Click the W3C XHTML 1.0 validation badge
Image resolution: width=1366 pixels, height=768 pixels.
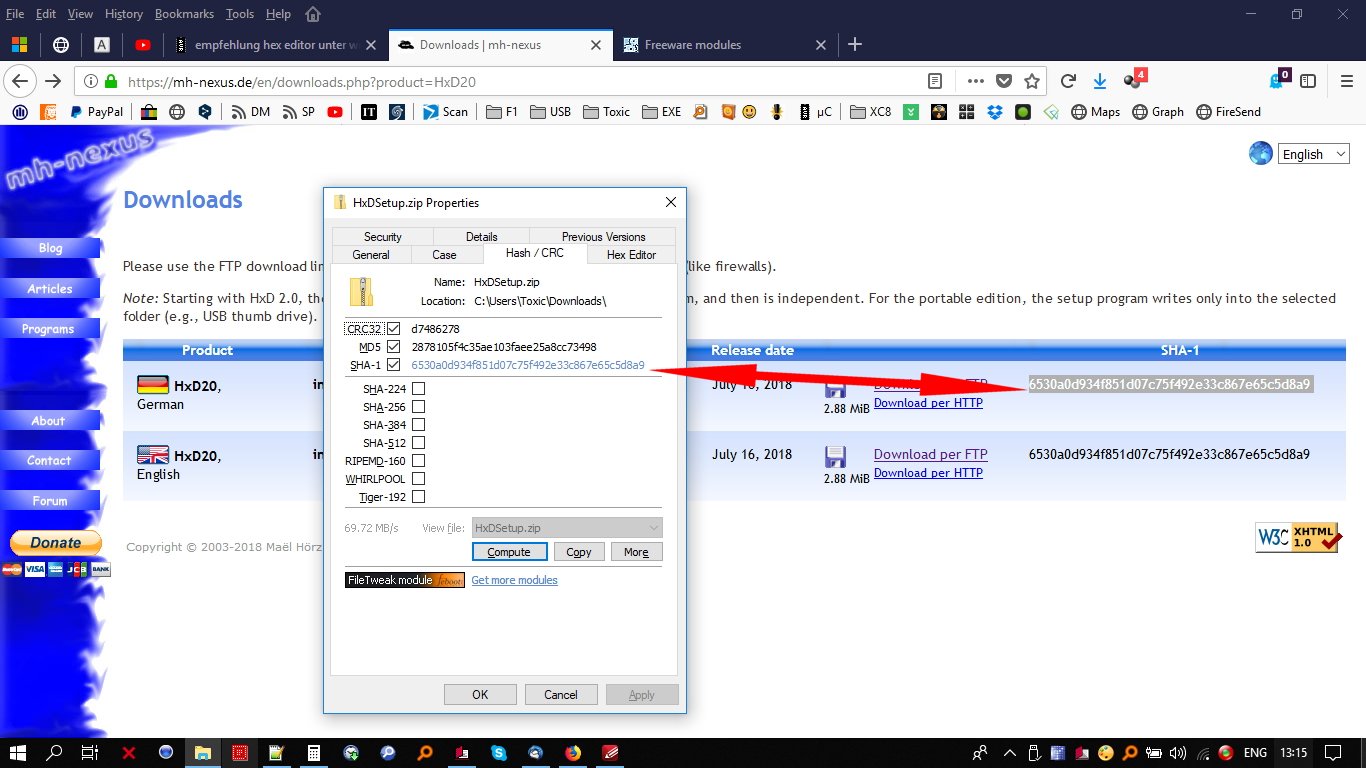point(1298,537)
